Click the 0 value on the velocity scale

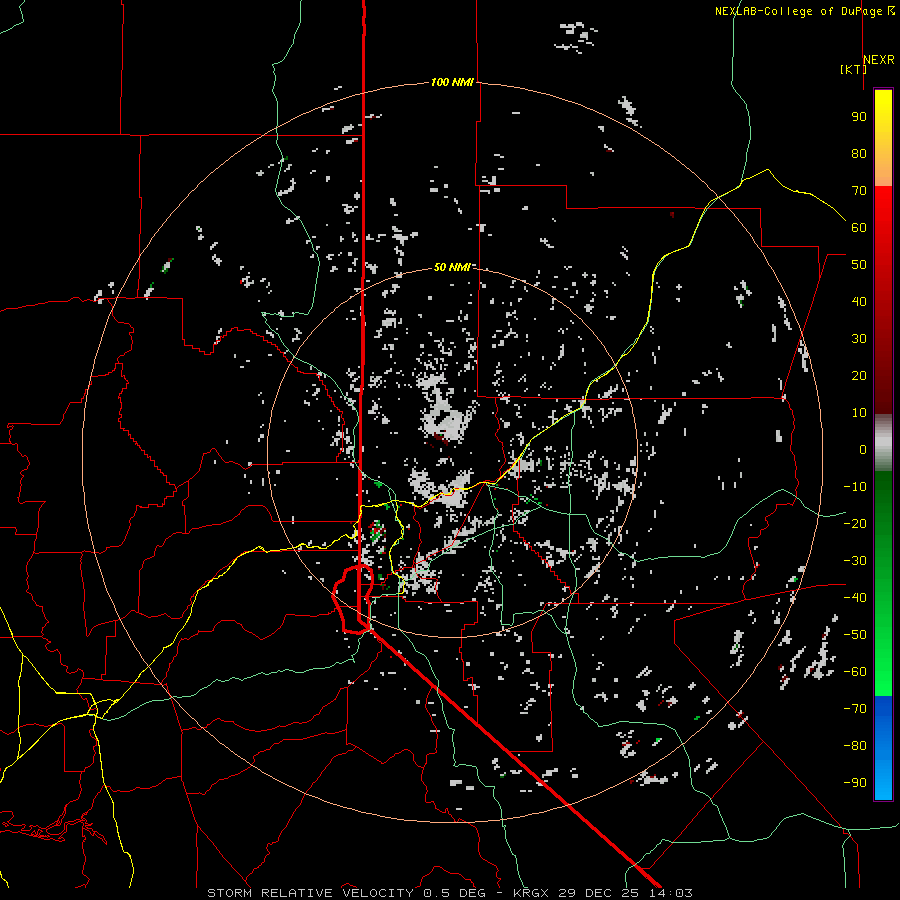(x=863, y=449)
